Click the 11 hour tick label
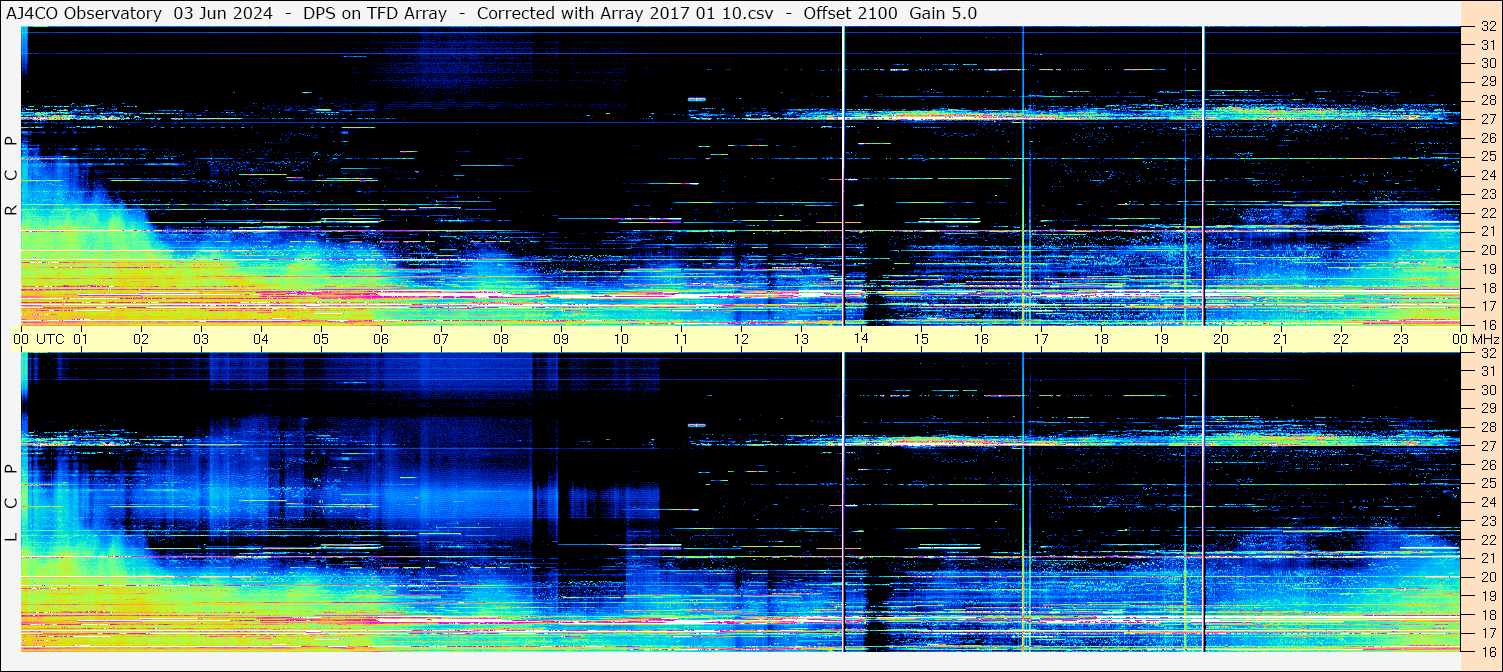 pyautogui.click(x=681, y=339)
